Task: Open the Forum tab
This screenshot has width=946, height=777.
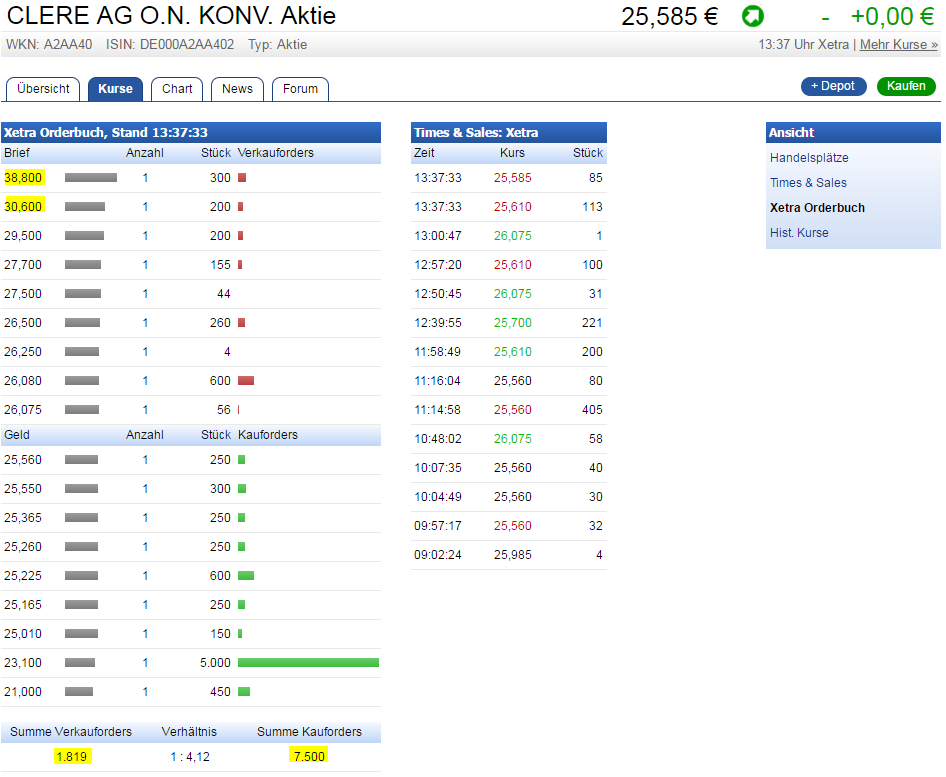Action: [300, 89]
